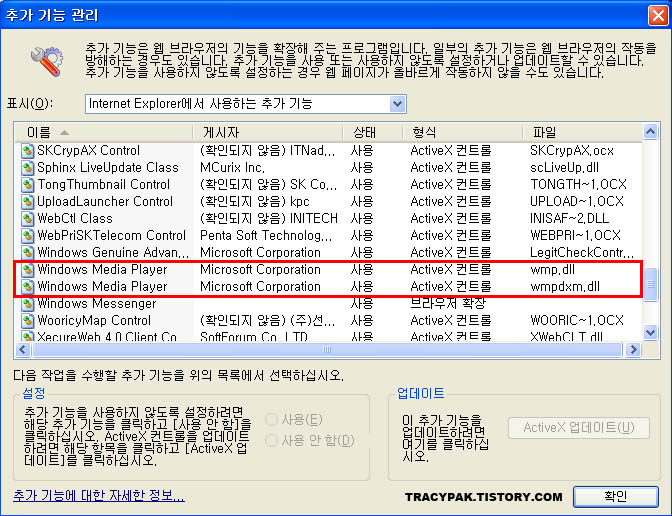The image size is (672, 516).
Task: Click the SKCrypAX.ocx file cell
Action: pyautogui.click(x=572, y=151)
